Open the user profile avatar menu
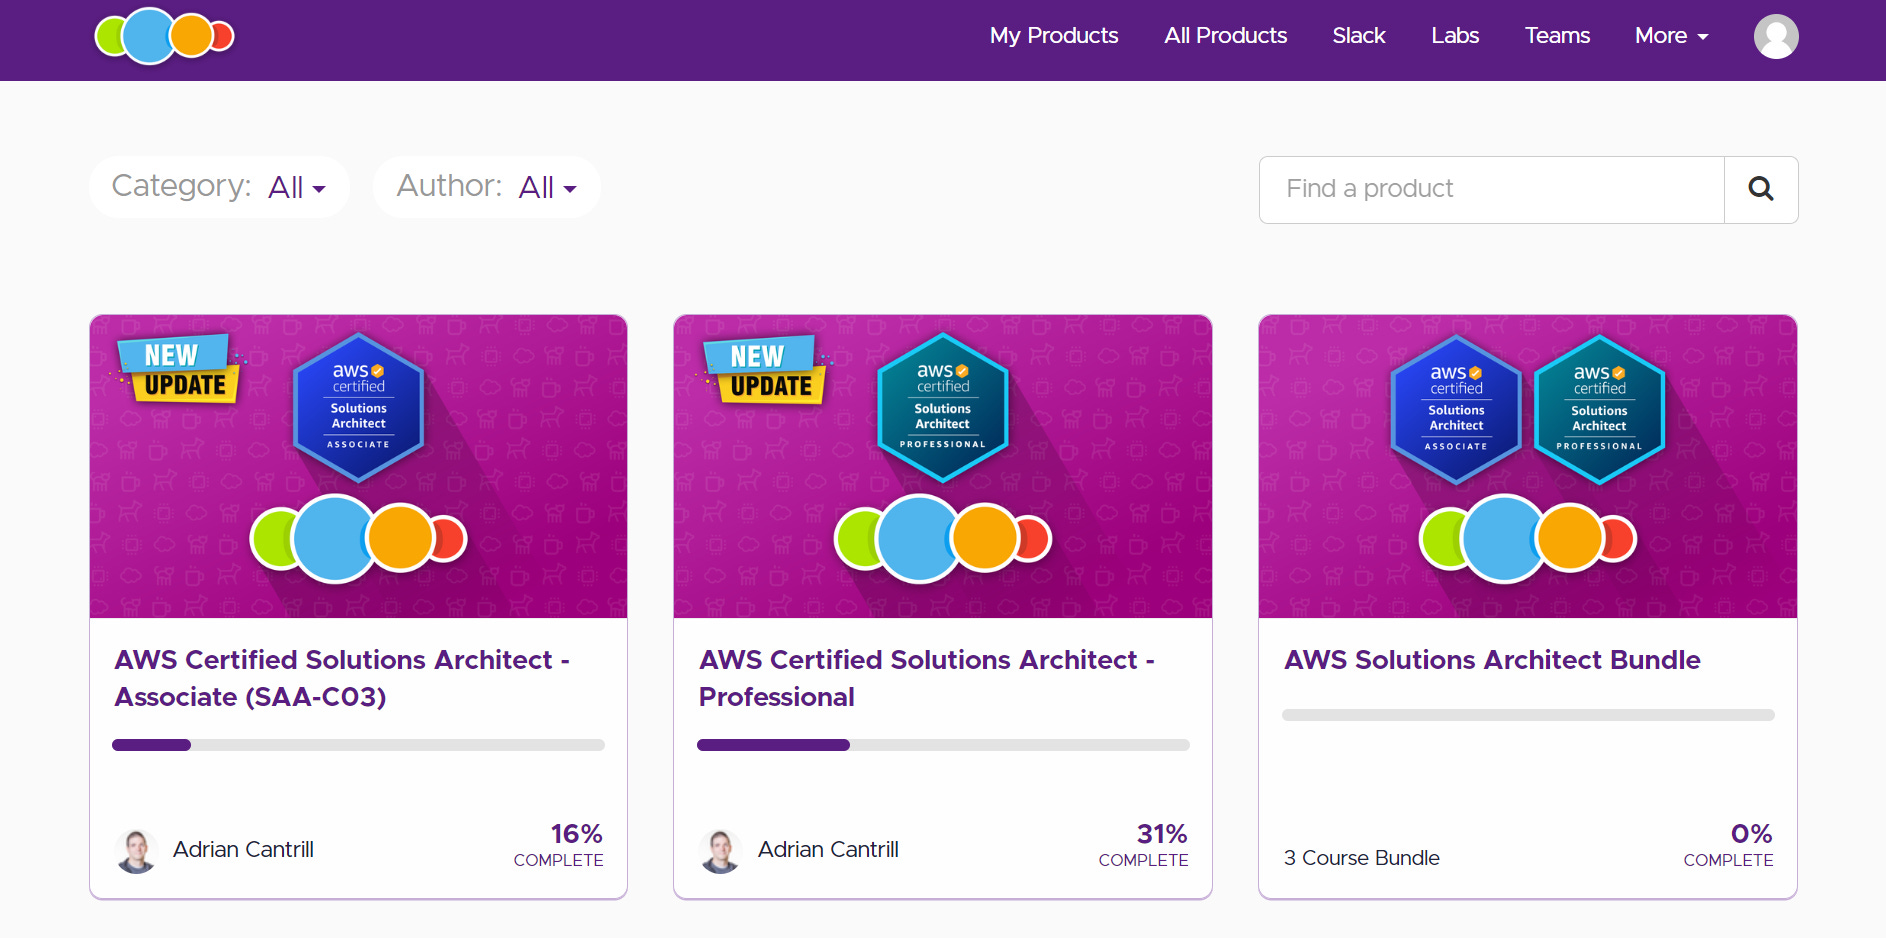 (1776, 36)
